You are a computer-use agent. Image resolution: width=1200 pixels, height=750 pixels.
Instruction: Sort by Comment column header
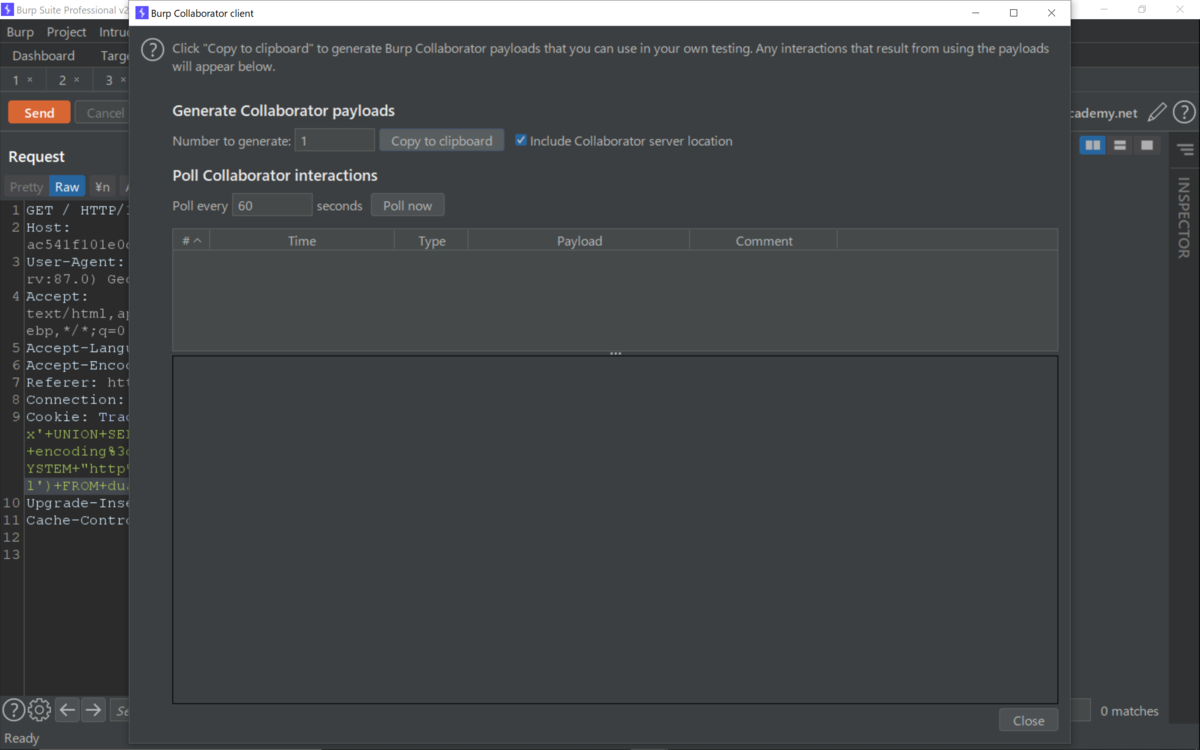tap(764, 241)
